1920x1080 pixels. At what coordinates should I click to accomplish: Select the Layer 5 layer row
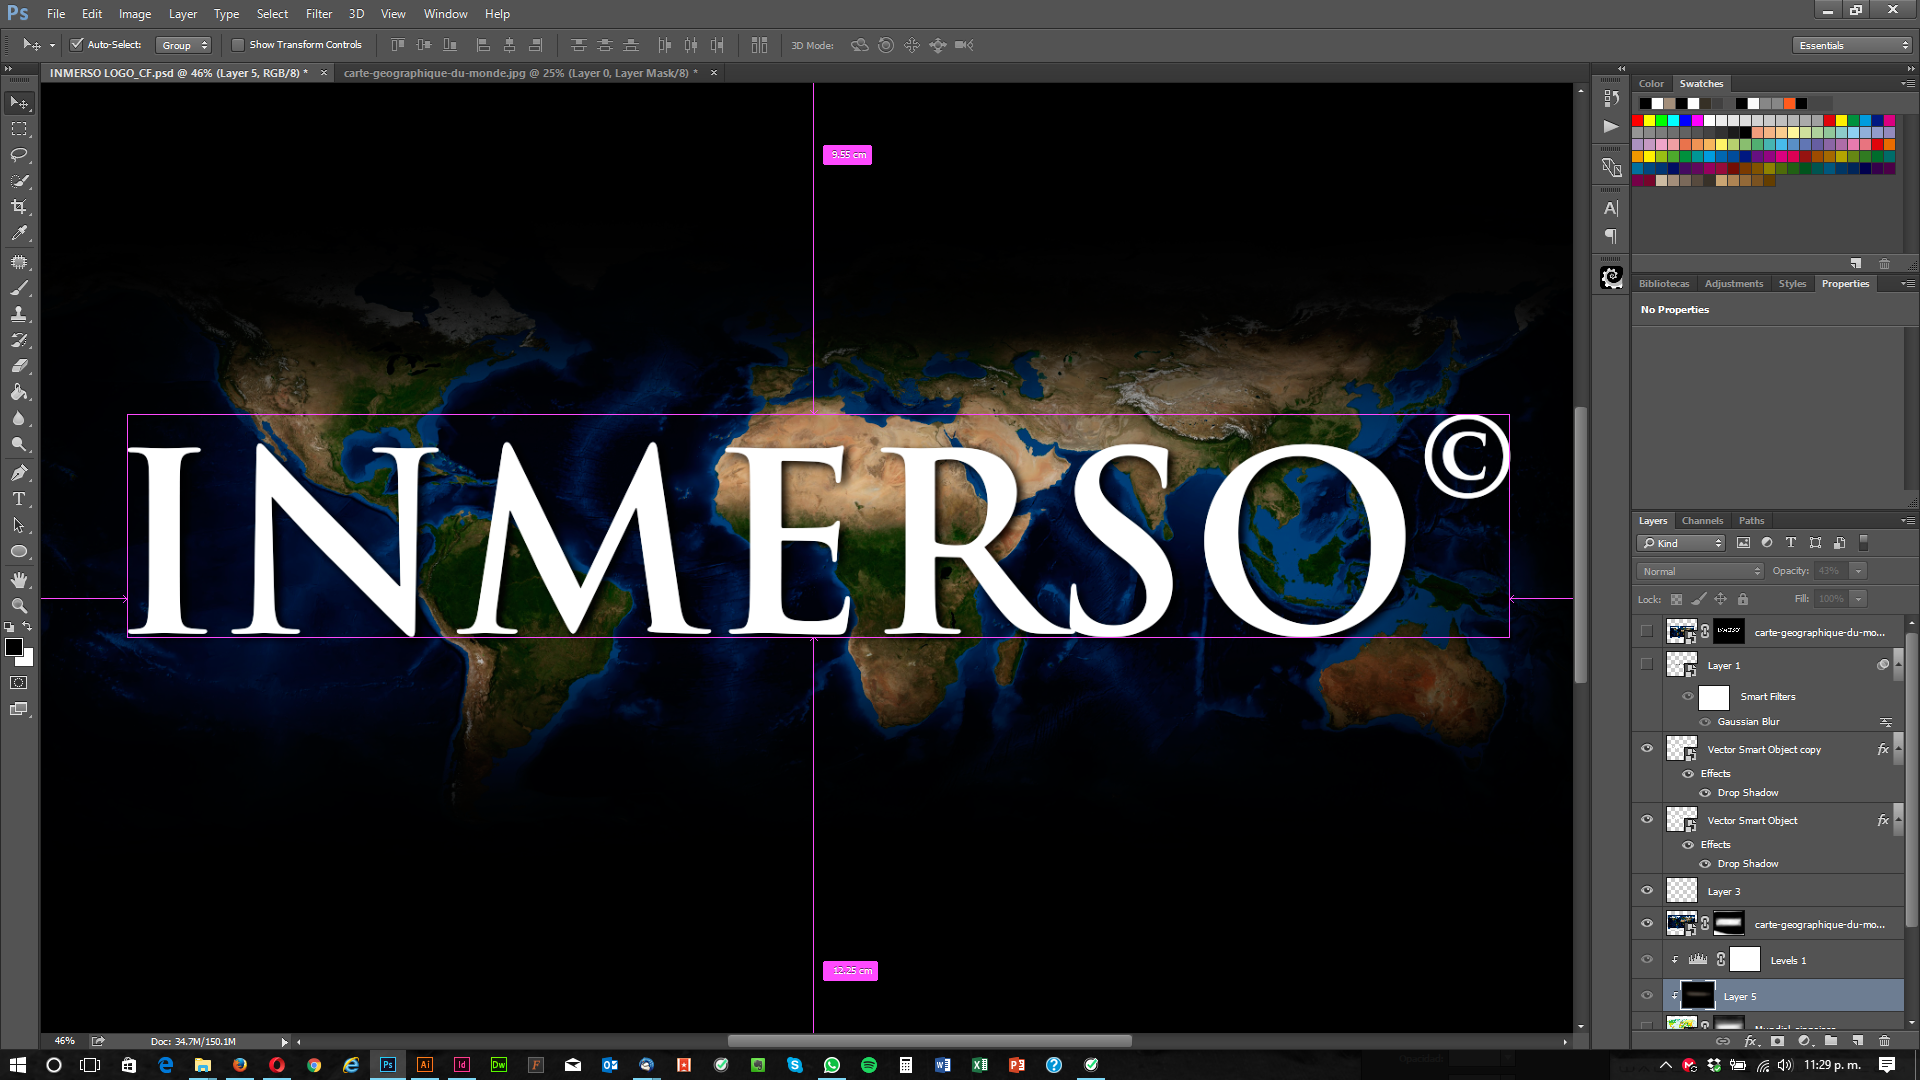pos(1783,996)
